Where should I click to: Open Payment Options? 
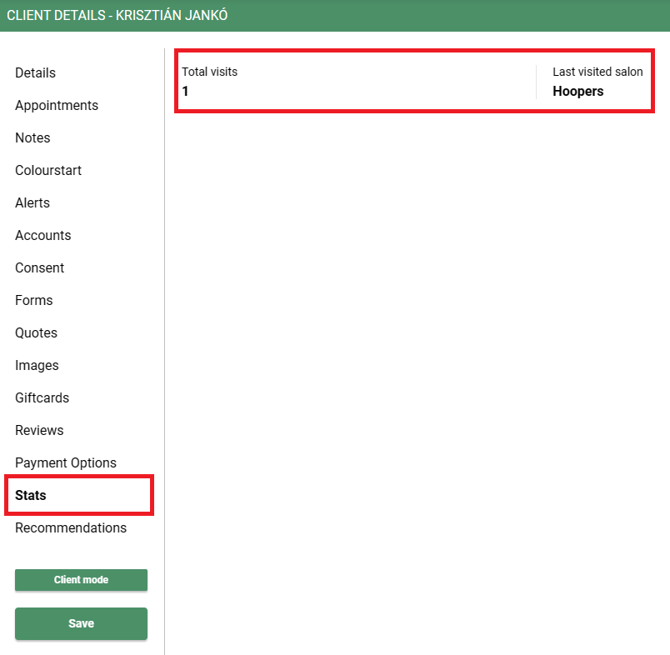point(66,463)
